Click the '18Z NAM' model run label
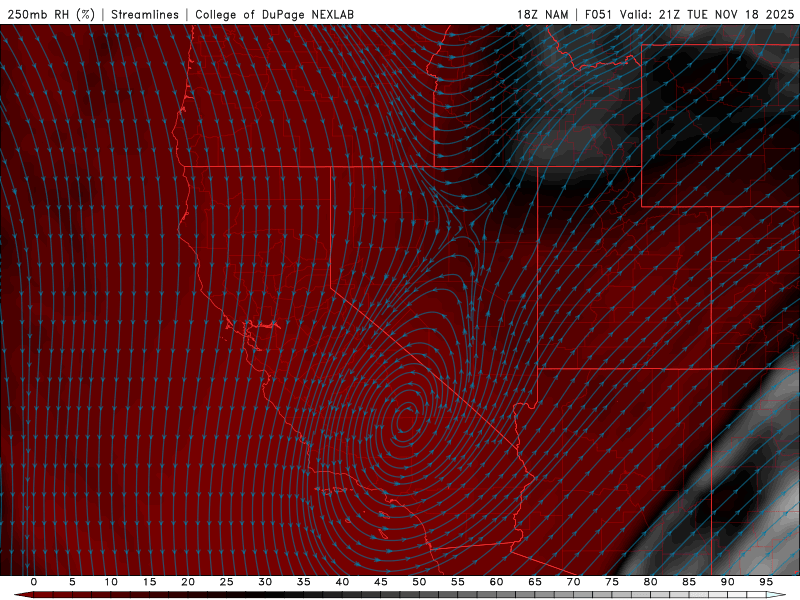The image size is (800, 600). pos(542,14)
